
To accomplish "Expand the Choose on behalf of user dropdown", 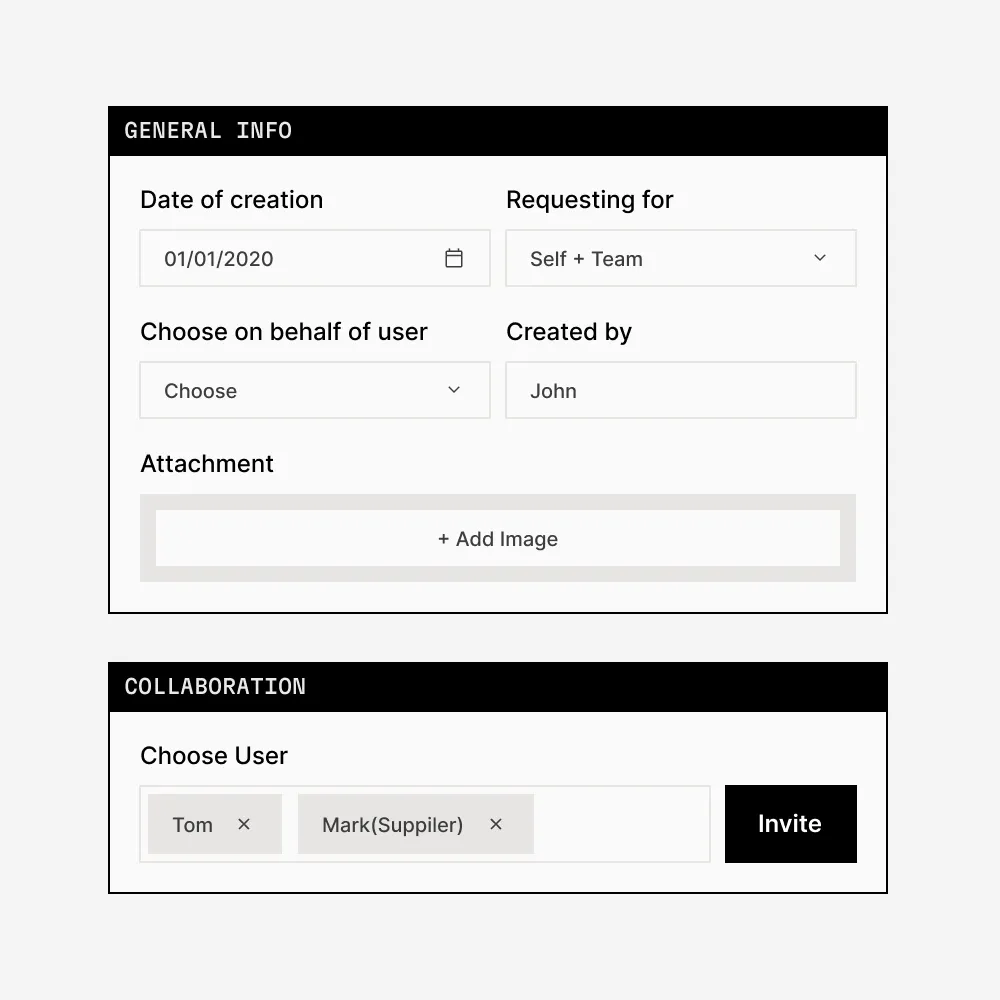I will click(314, 390).
